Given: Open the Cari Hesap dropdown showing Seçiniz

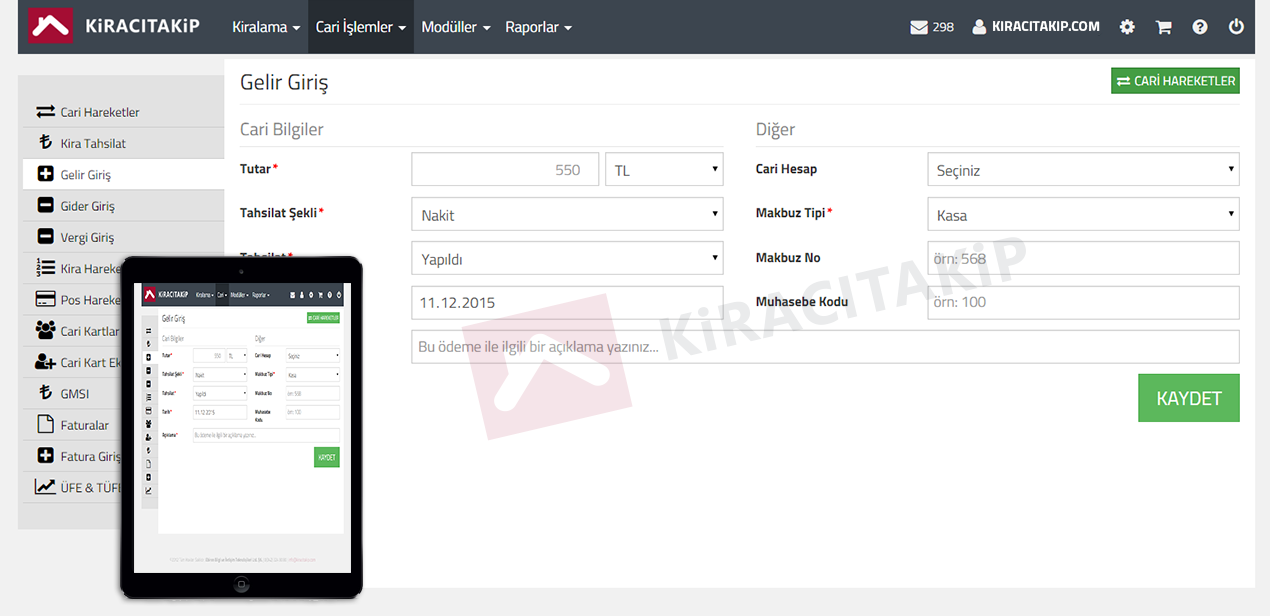Looking at the screenshot, I should pos(1083,170).
